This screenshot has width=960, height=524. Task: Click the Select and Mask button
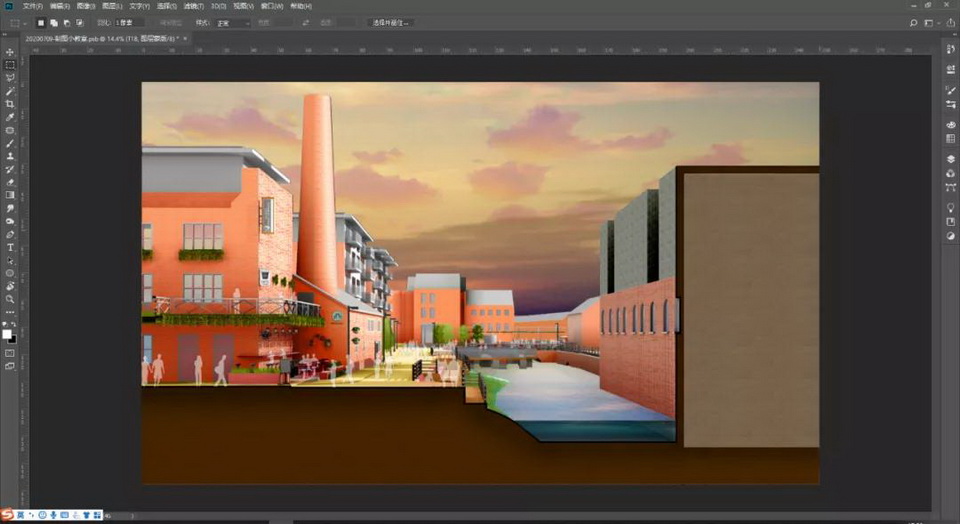[x=391, y=21]
